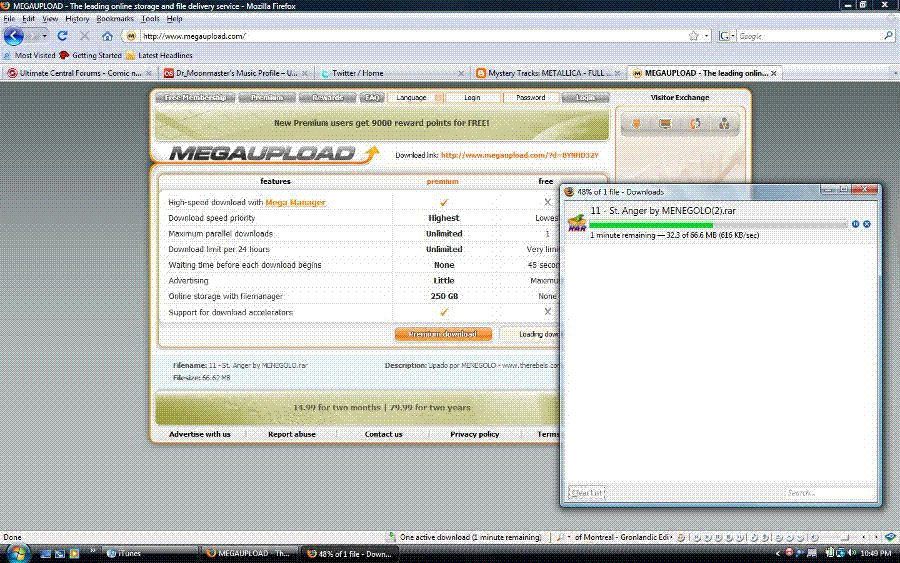Open the Megaupload Language dropdown
Viewport: 900px width, 563px height.
point(416,98)
